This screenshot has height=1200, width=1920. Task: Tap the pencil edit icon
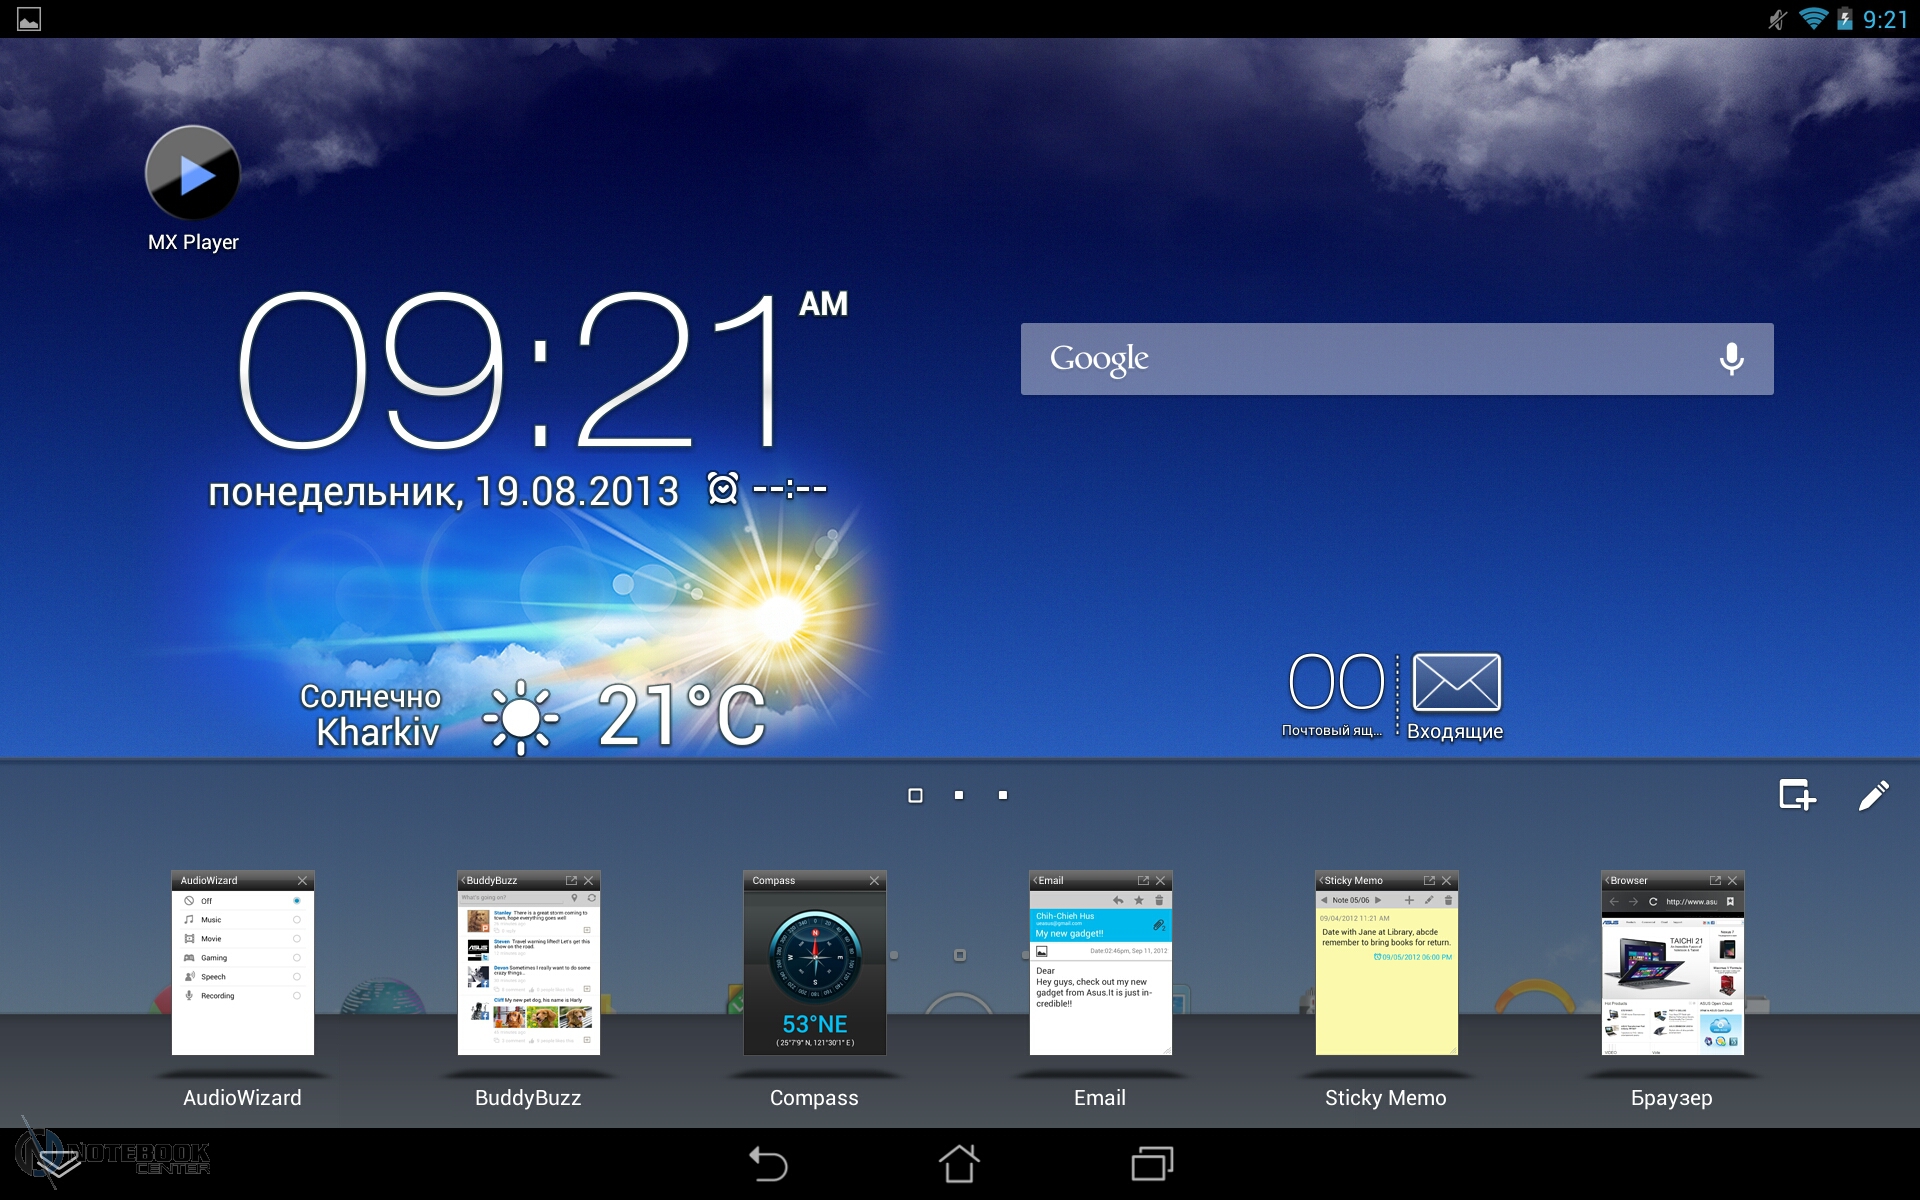pos(1873,795)
